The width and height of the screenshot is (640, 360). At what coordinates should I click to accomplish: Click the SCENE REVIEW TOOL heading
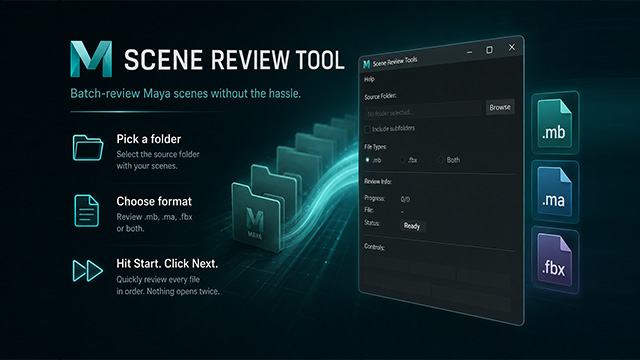[x=234, y=60]
